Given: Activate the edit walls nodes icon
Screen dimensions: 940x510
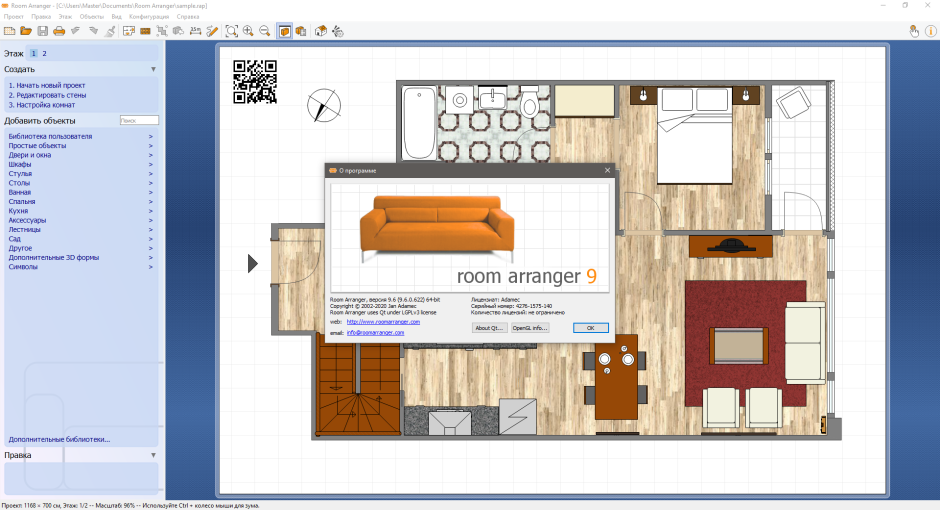Looking at the screenshot, I should (x=162, y=31).
